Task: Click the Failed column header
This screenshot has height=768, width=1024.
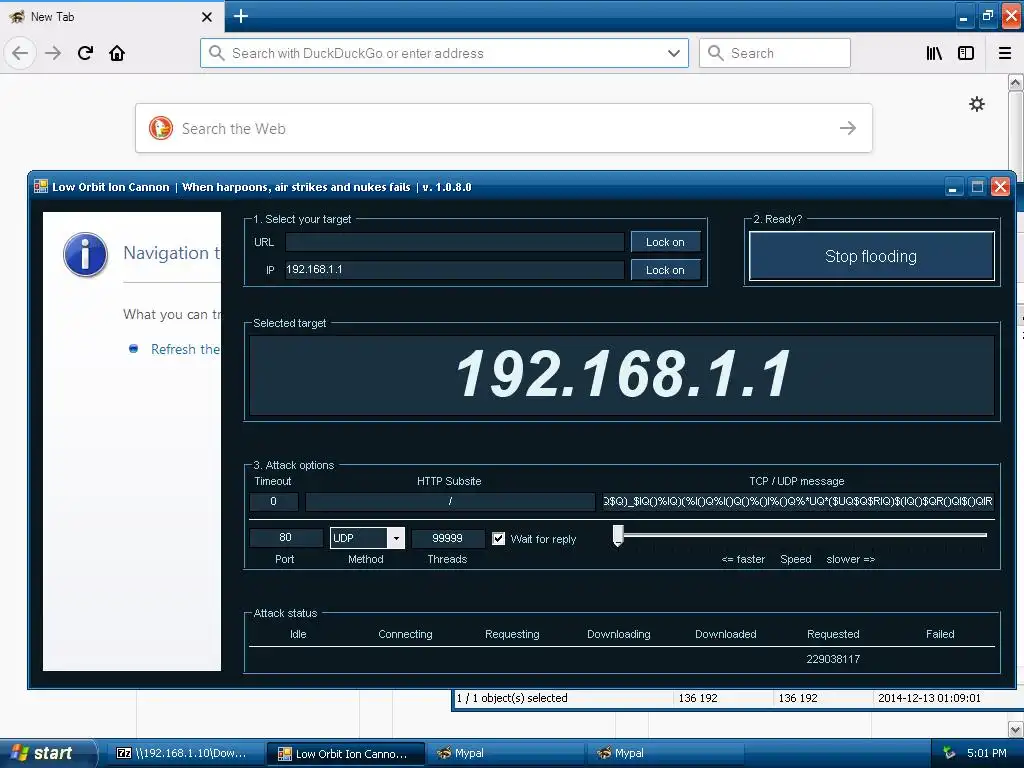Action: pos(940,634)
